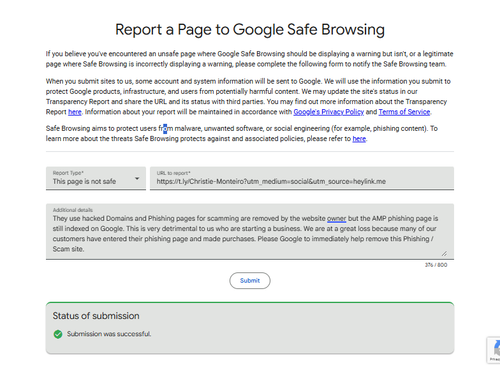Click the 'Submission was successful.' message
This screenshot has height=365, width=500.
[109, 334]
